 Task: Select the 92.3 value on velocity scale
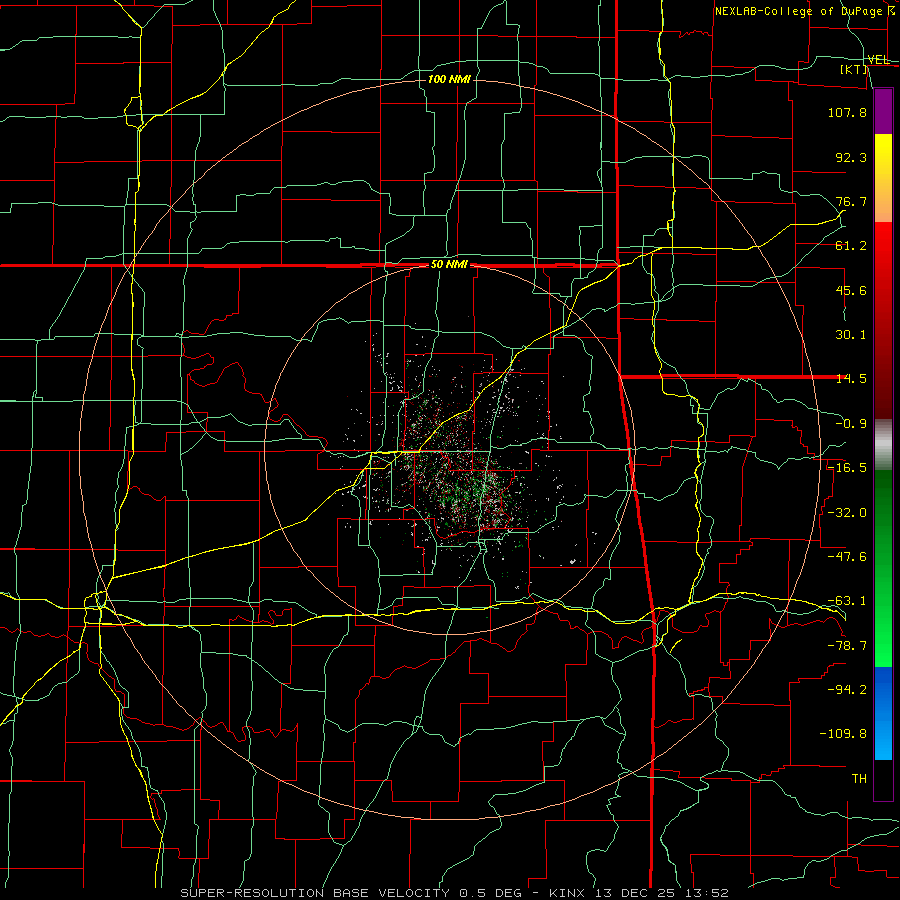tap(851, 157)
